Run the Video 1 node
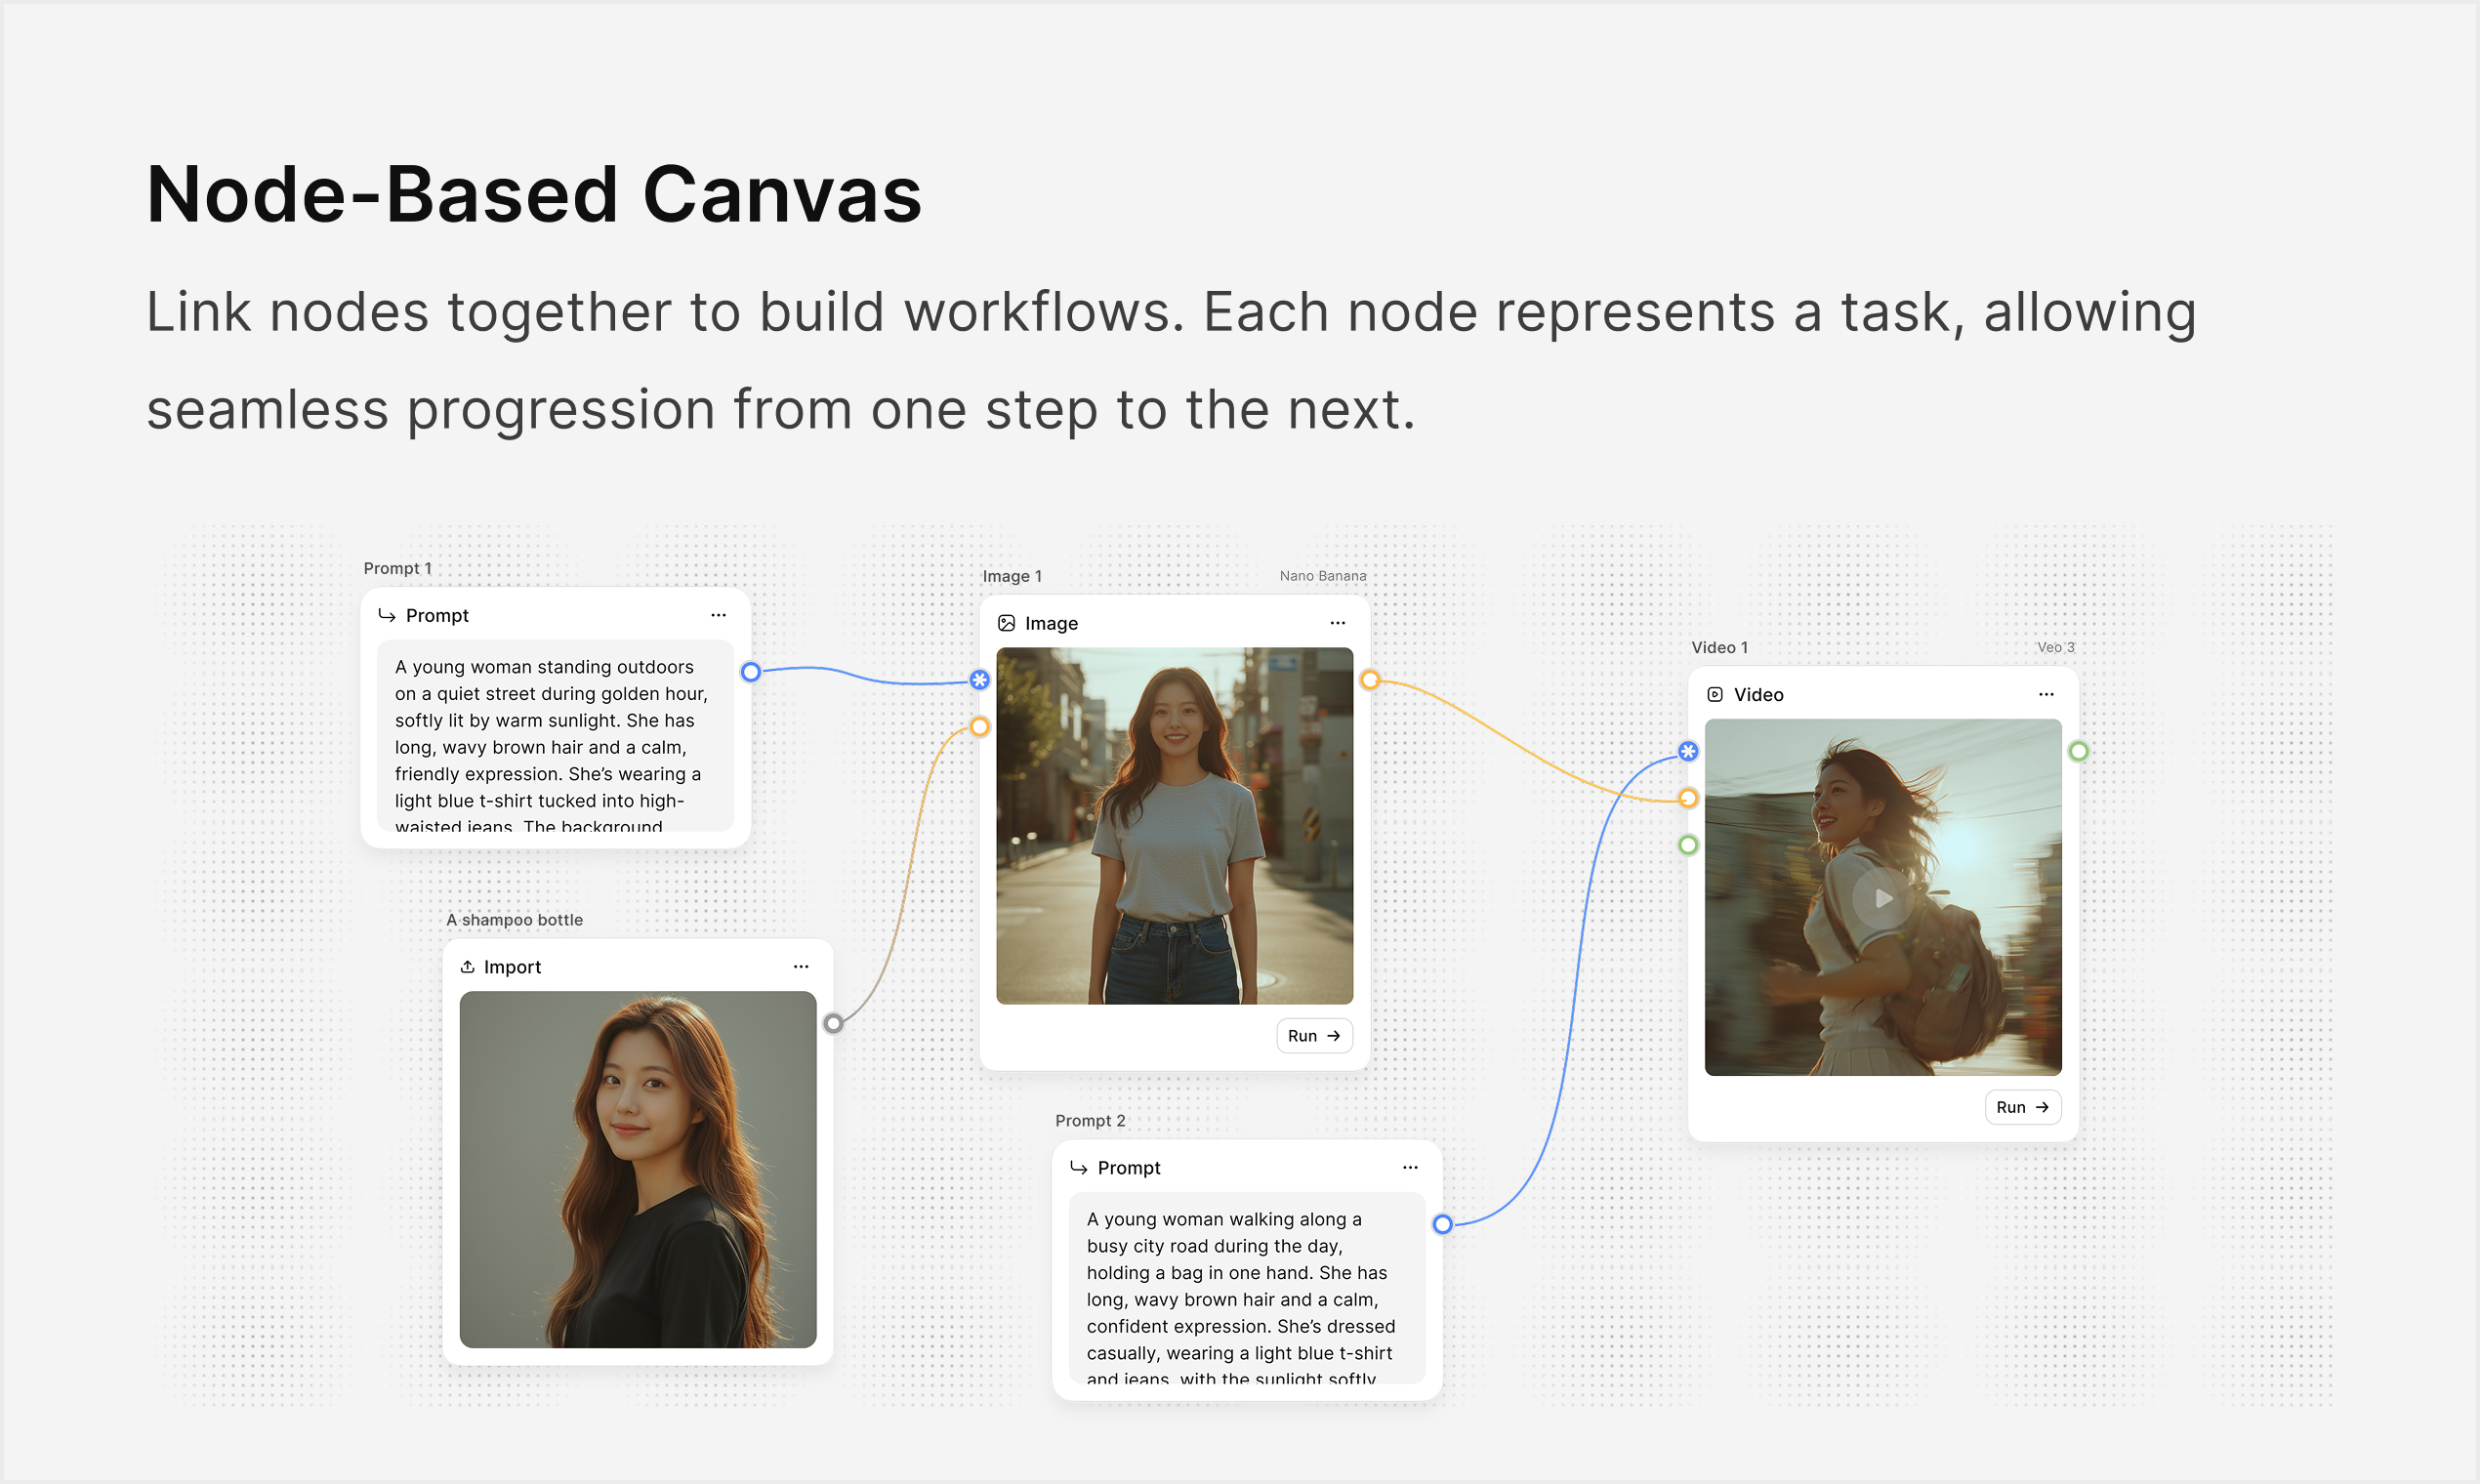Screen dimensions: 2480x1484 coord(2022,1107)
